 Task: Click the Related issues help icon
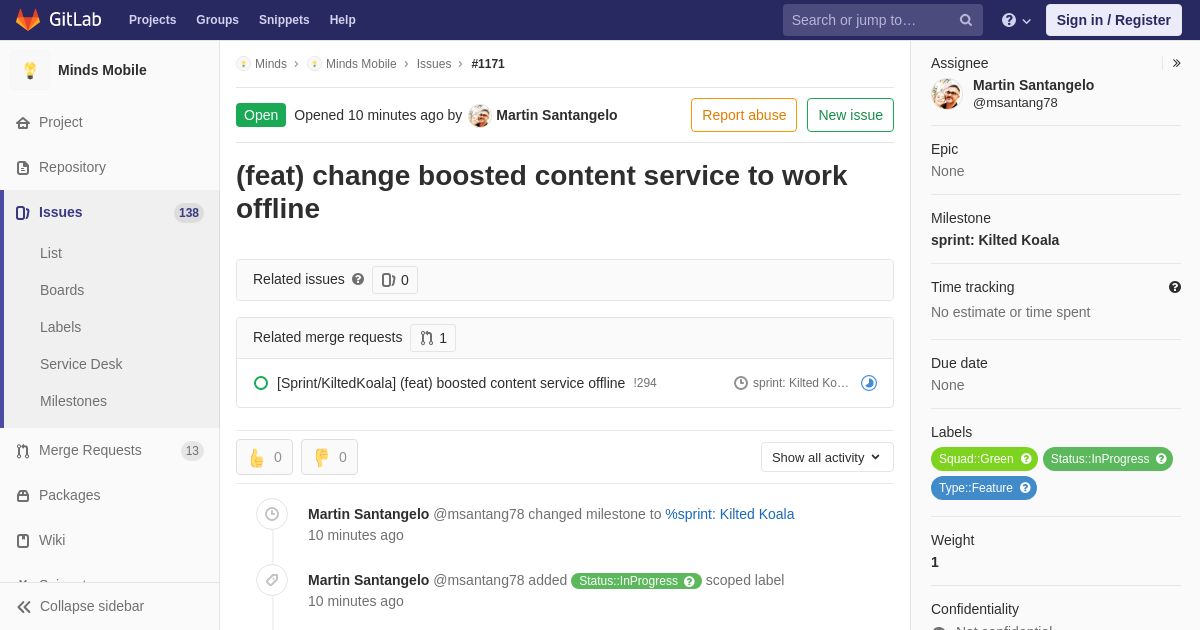pyautogui.click(x=358, y=280)
